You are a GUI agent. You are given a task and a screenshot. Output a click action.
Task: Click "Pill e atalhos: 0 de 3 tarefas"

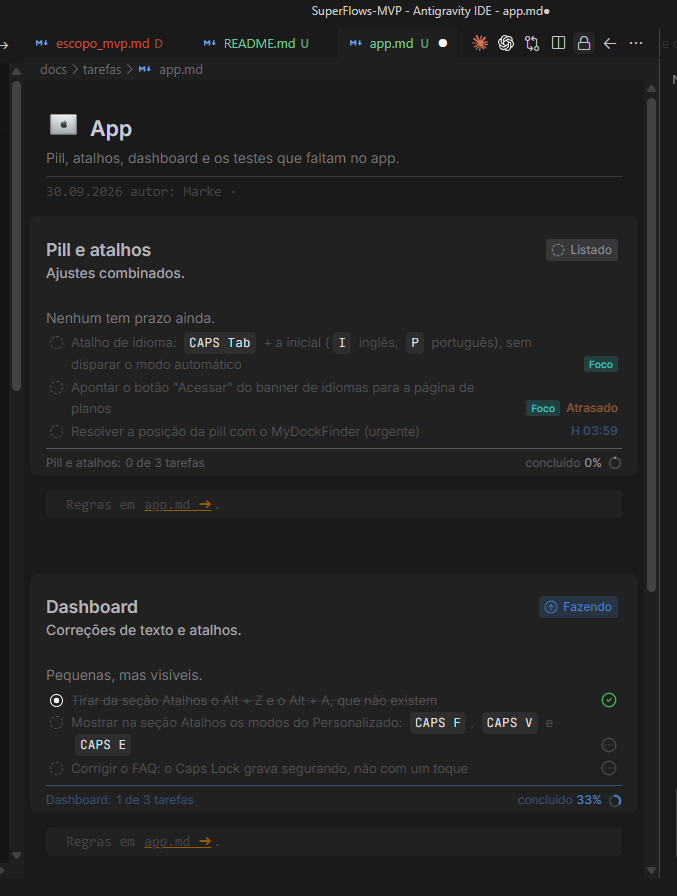tap(125, 463)
